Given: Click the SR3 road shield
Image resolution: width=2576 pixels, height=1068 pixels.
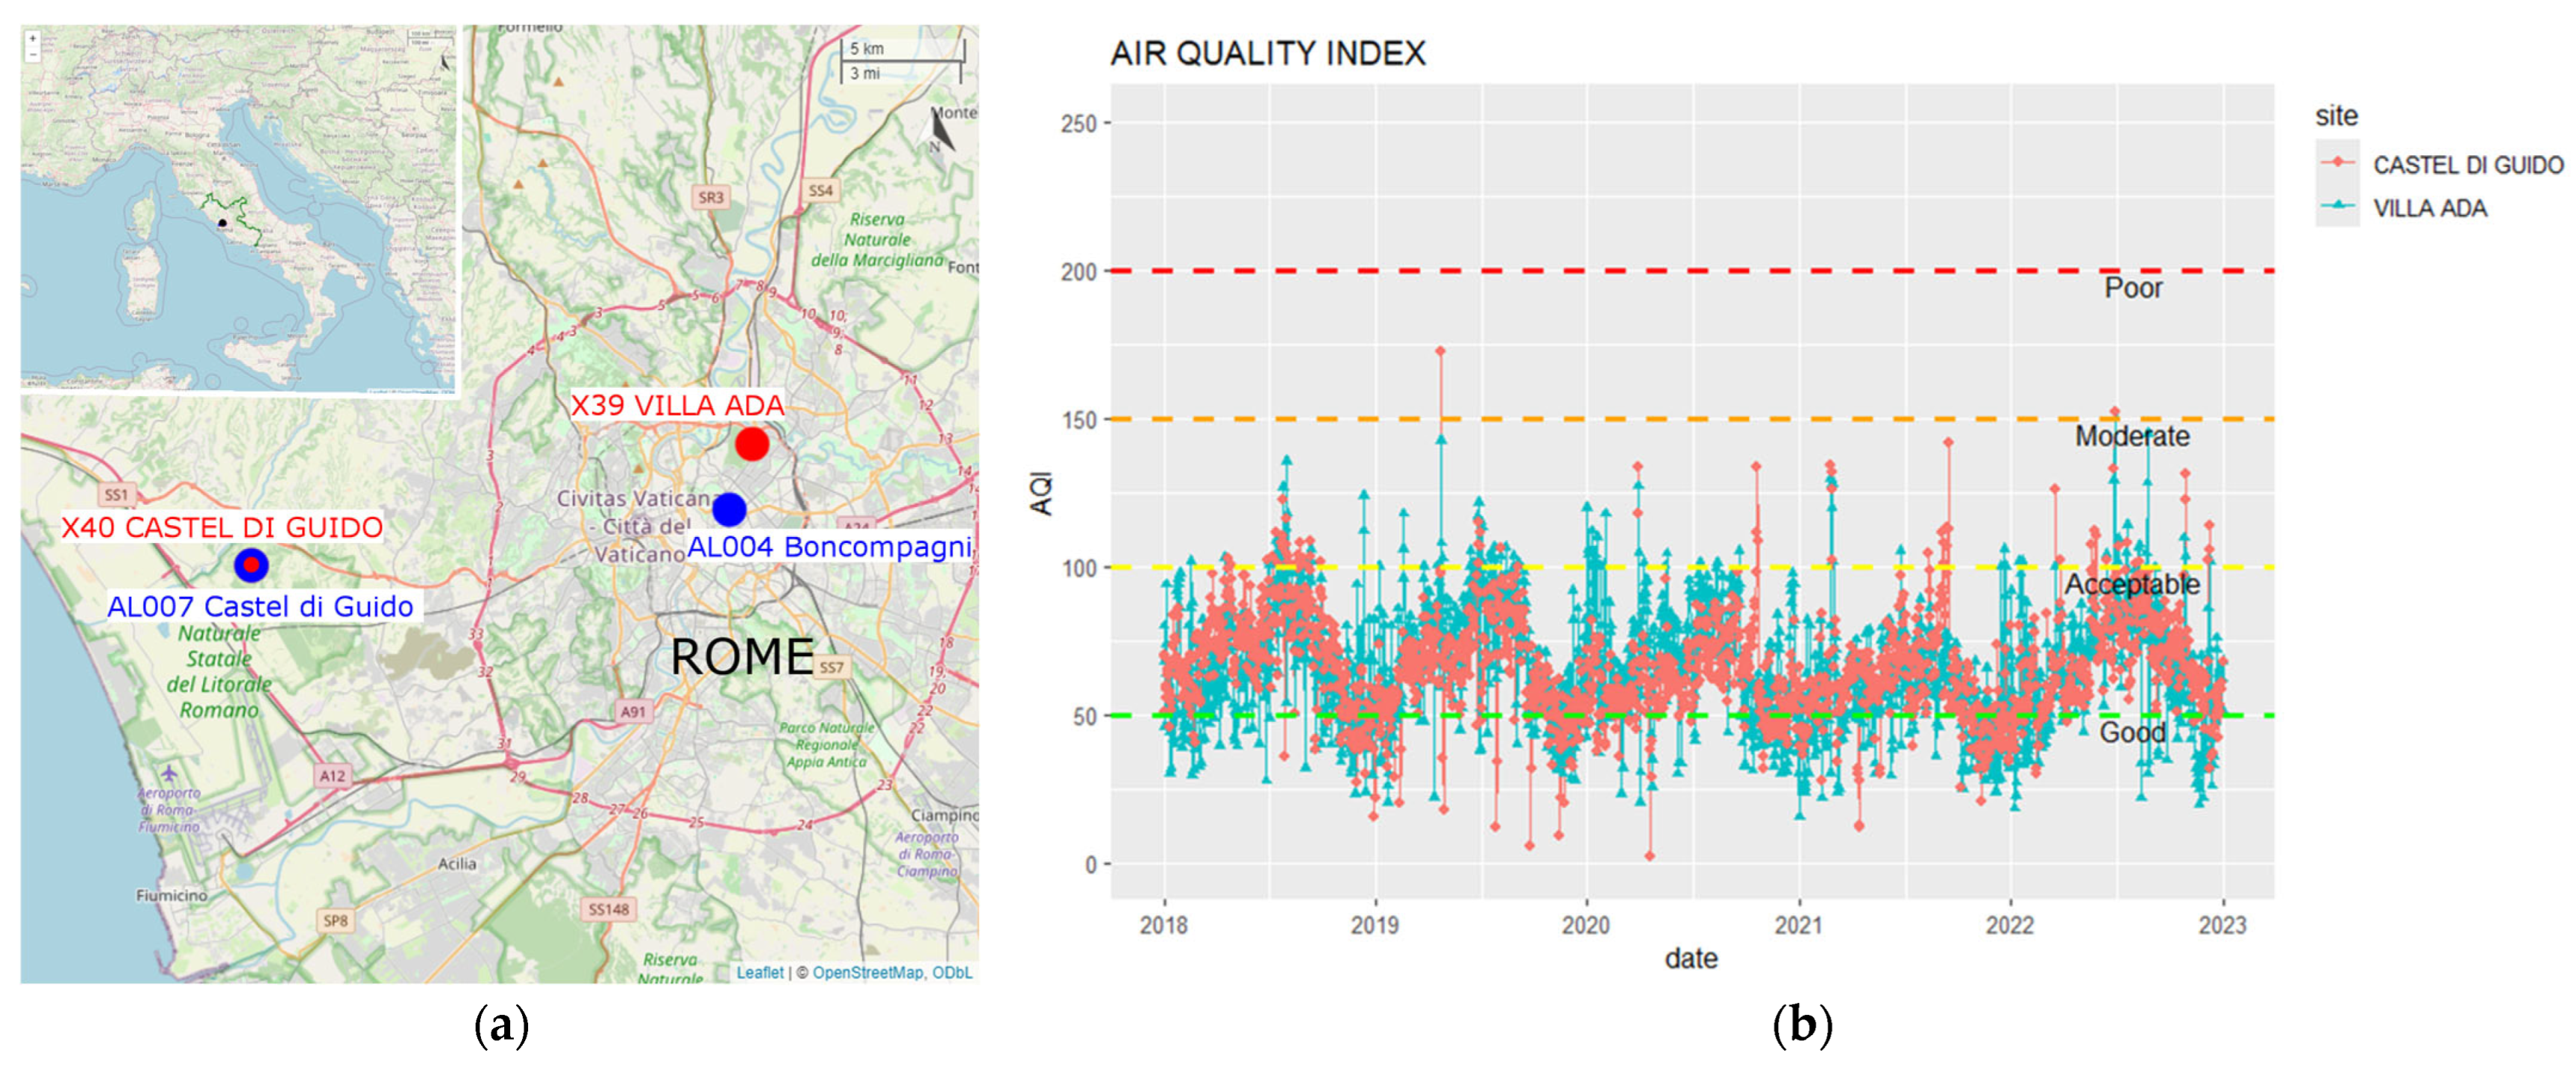Looking at the screenshot, I should click(711, 197).
